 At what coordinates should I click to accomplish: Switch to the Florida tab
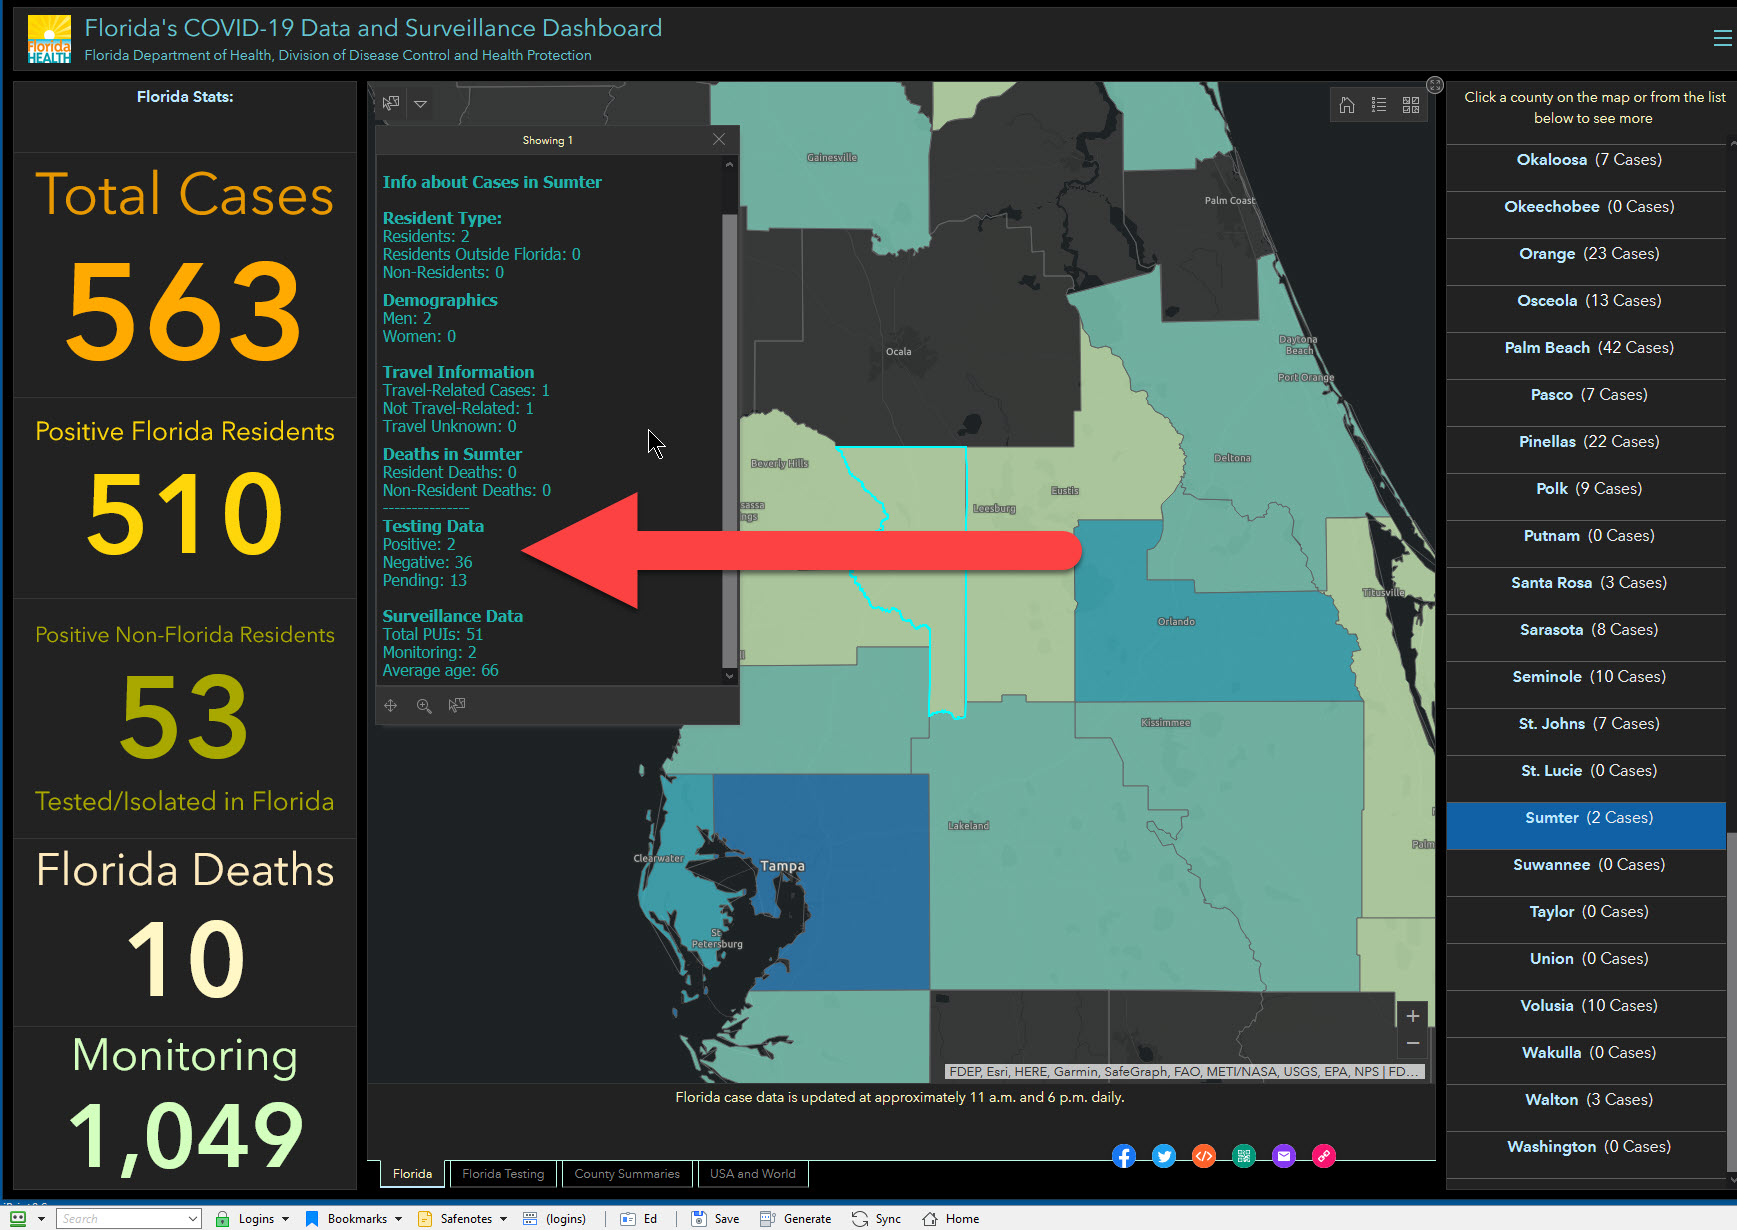pos(412,1174)
